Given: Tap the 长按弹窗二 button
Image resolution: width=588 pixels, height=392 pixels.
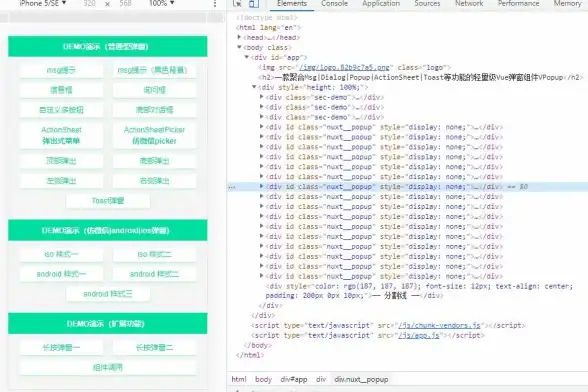Looking at the screenshot, I should click(x=154, y=348).
